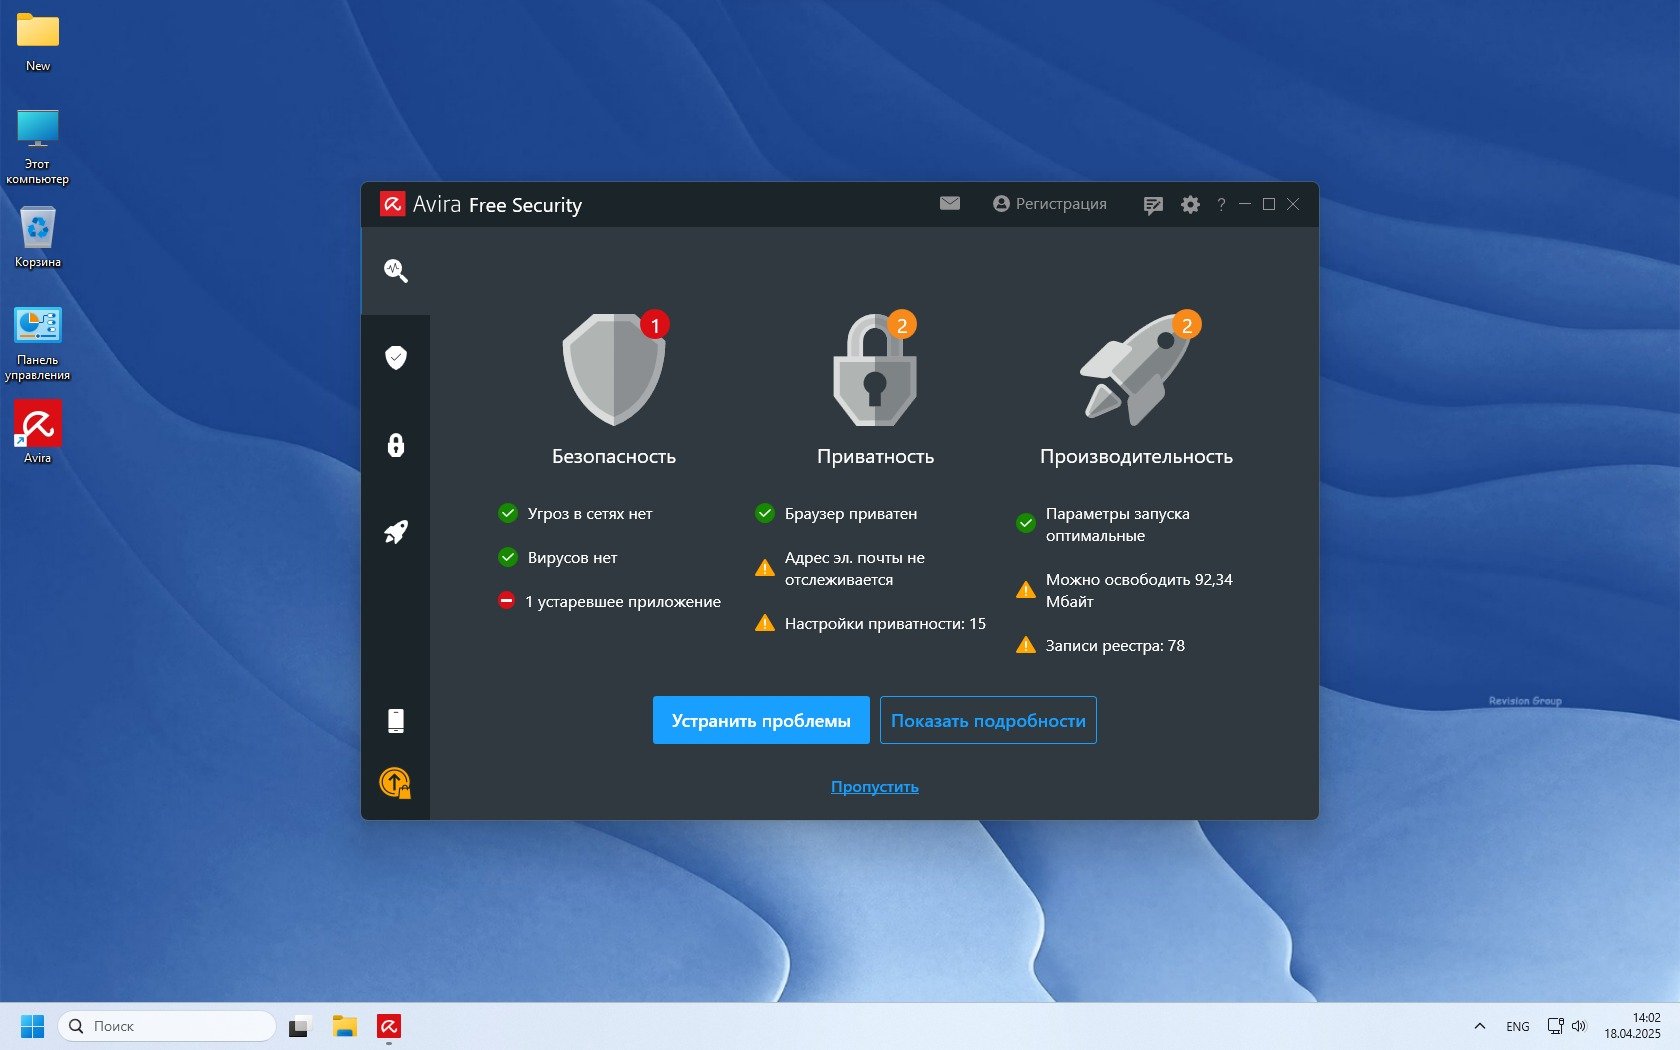Click warning triangle beside registry entries
The width and height of the screenshot is (1680, 1050).
coord(1026,645)
